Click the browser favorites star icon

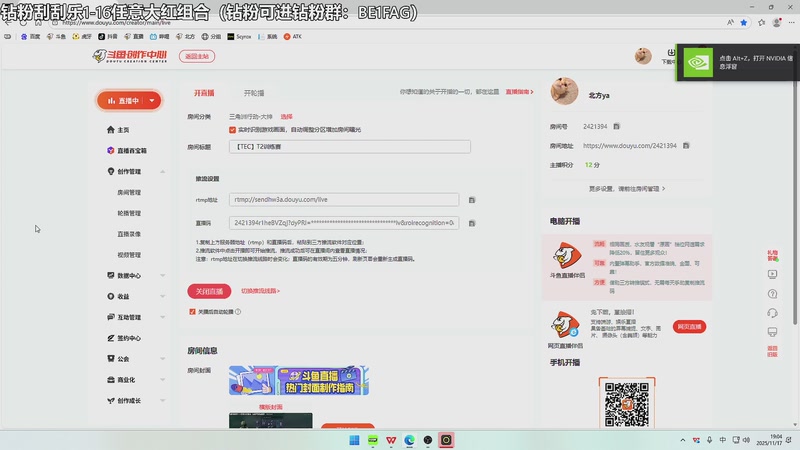coord(744,22)
